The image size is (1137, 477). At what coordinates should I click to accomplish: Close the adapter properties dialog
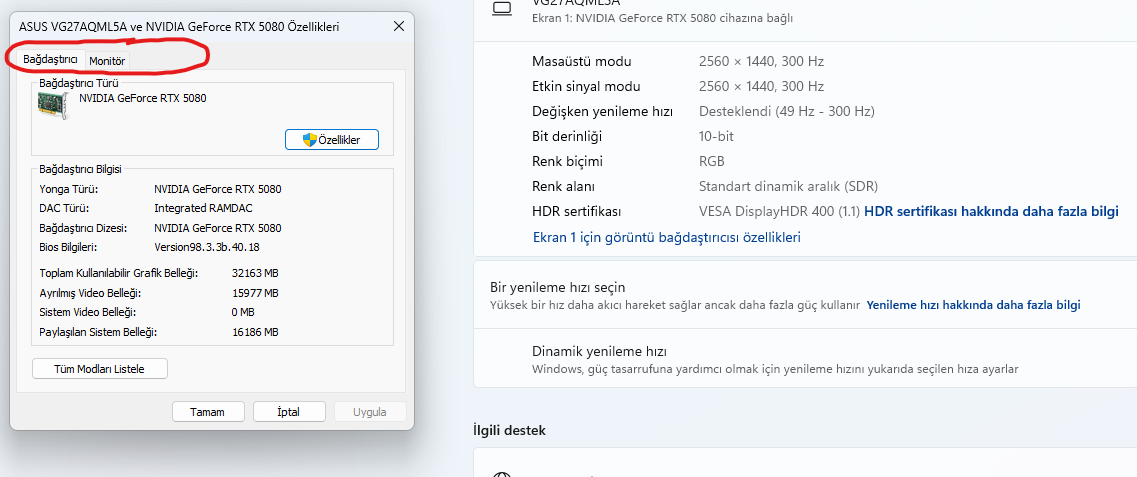(x=398, y=27)
